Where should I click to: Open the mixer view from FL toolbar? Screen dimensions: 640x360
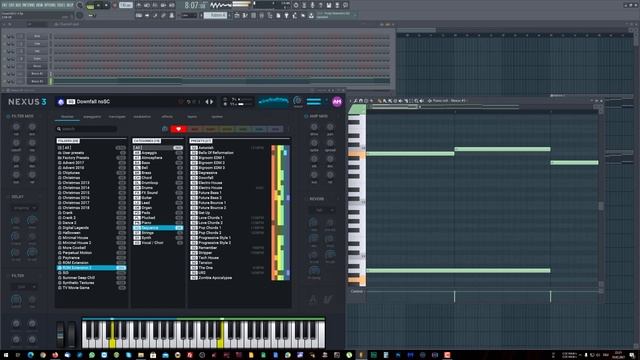point(262,16)
